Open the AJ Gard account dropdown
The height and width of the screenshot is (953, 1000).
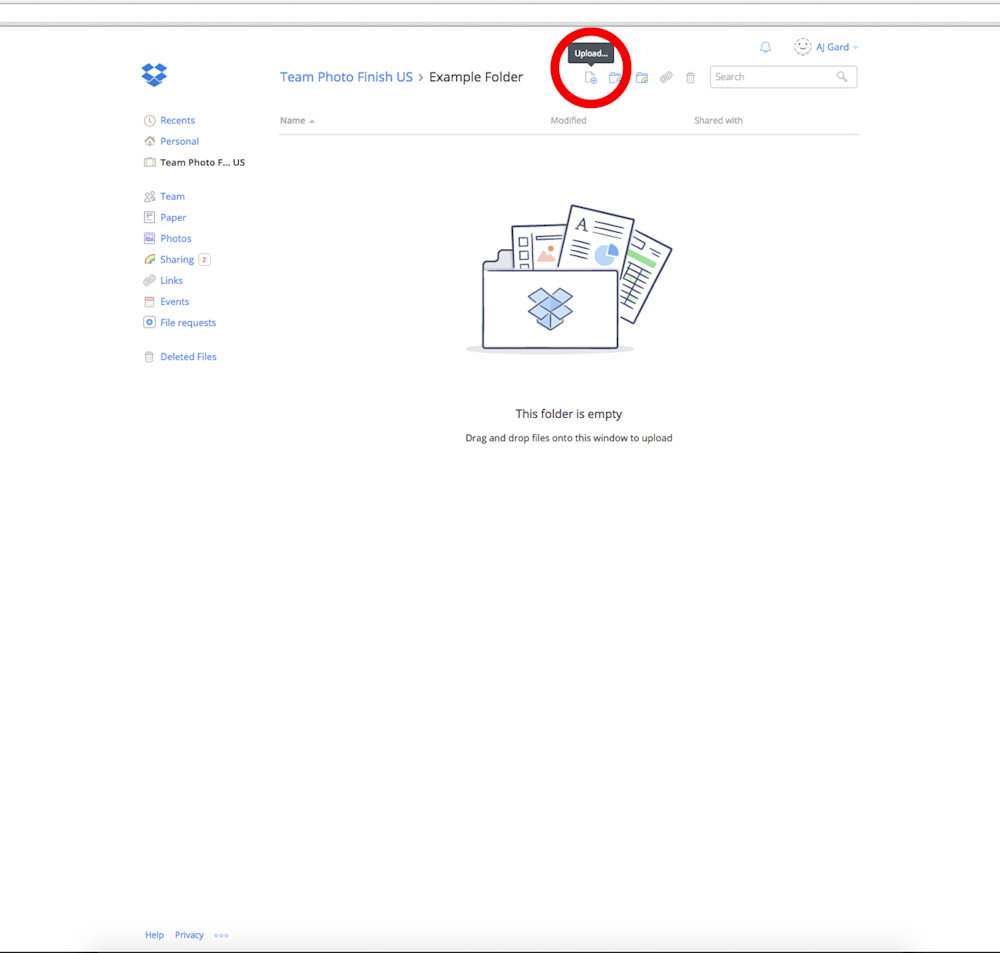click(827, 47)
